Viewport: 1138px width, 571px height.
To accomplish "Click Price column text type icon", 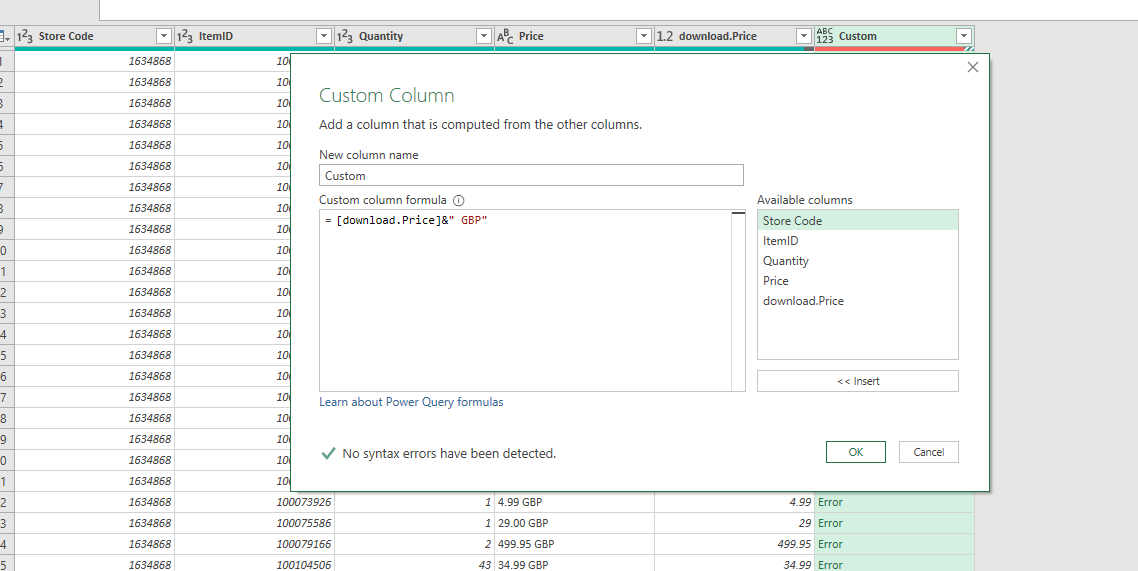I will pyautogui.click(x=505, y=36).
